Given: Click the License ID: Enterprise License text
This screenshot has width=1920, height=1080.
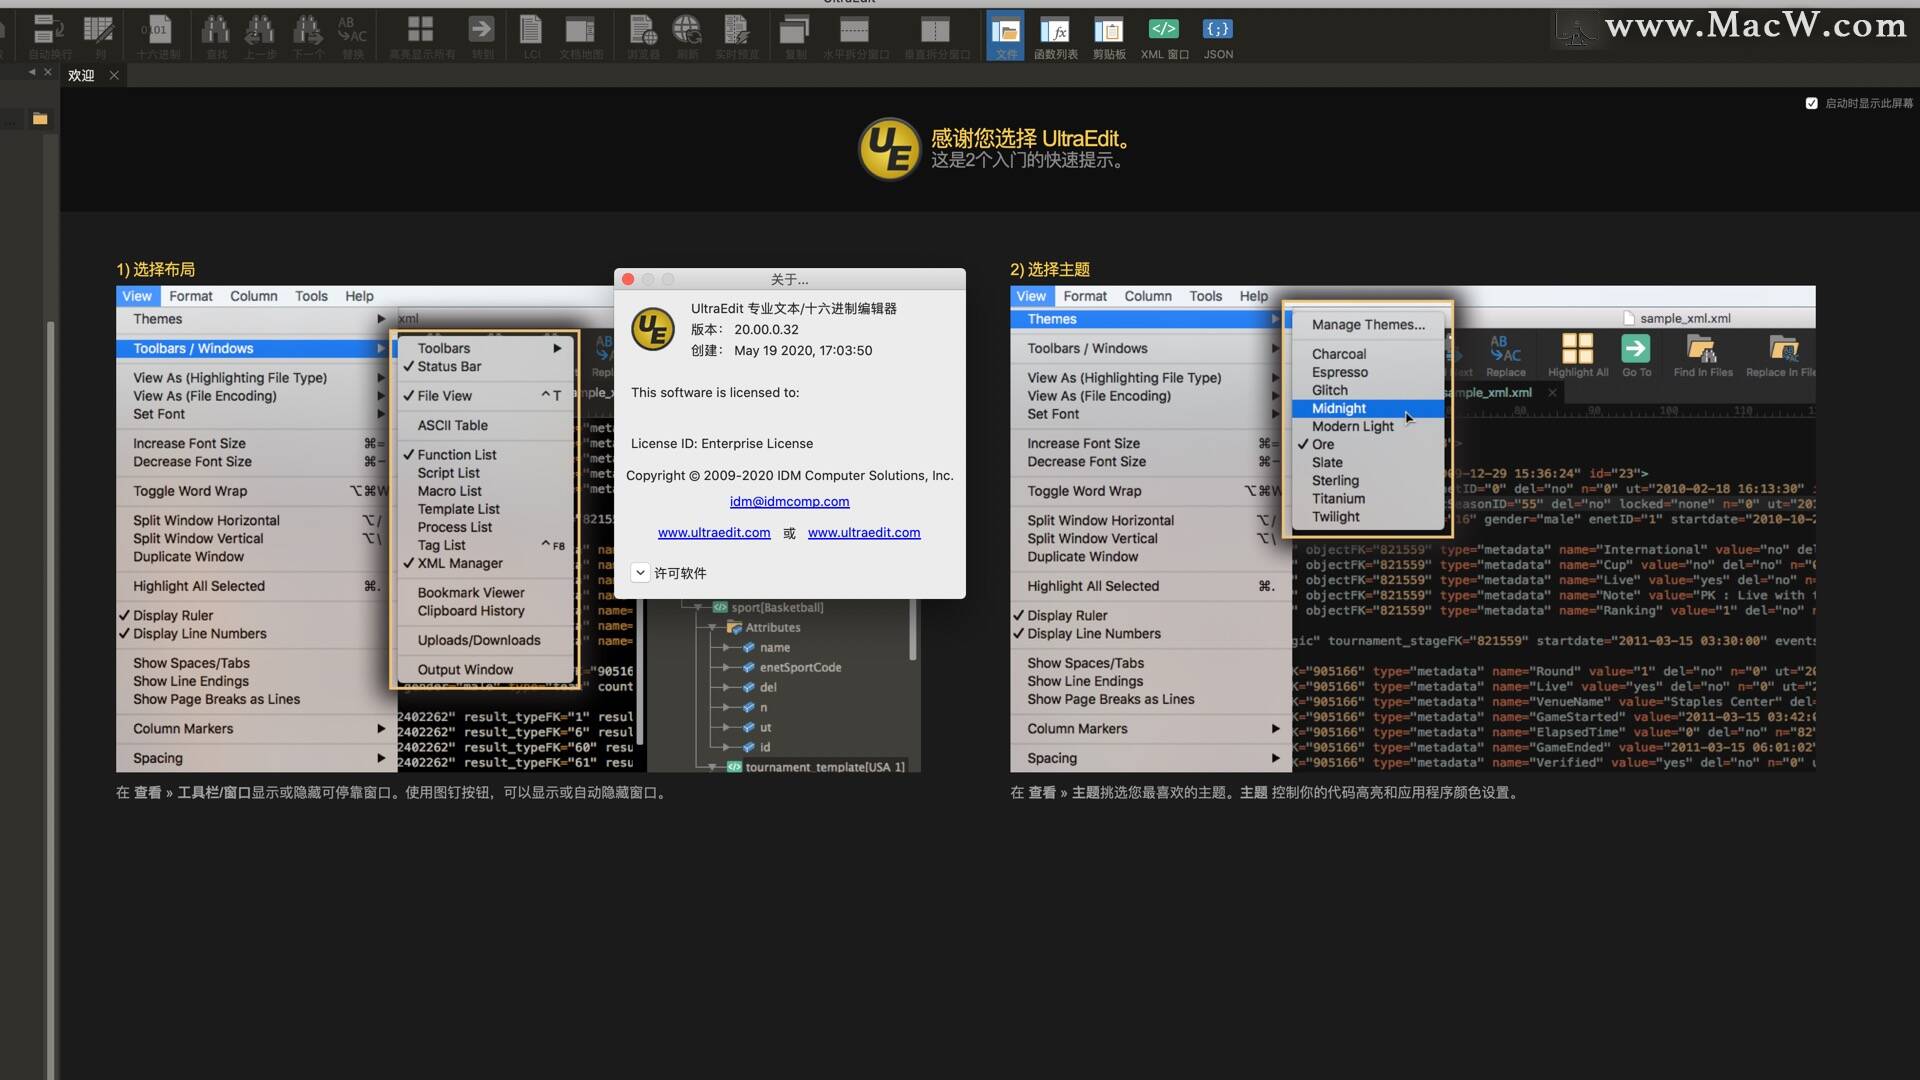Looking at the screenshot, I should 721,444.
